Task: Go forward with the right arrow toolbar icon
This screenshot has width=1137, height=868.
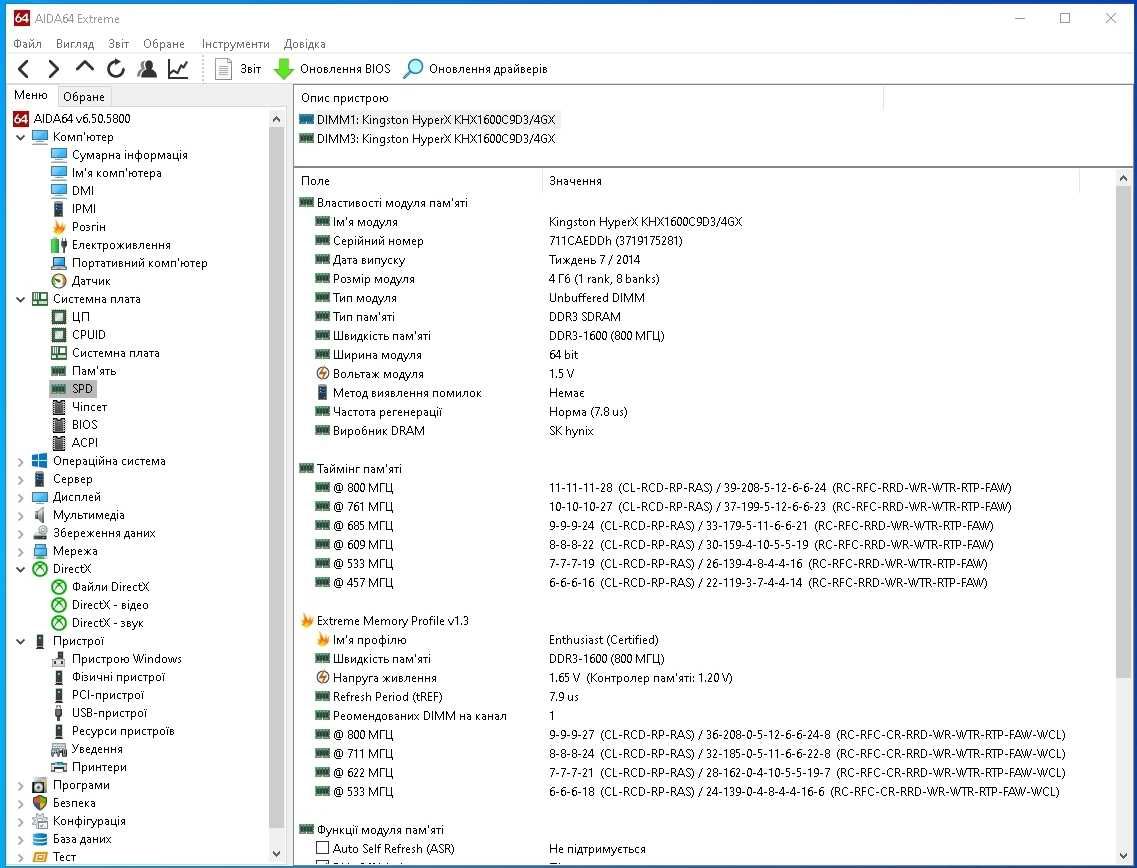Action: tap(54, 69)
